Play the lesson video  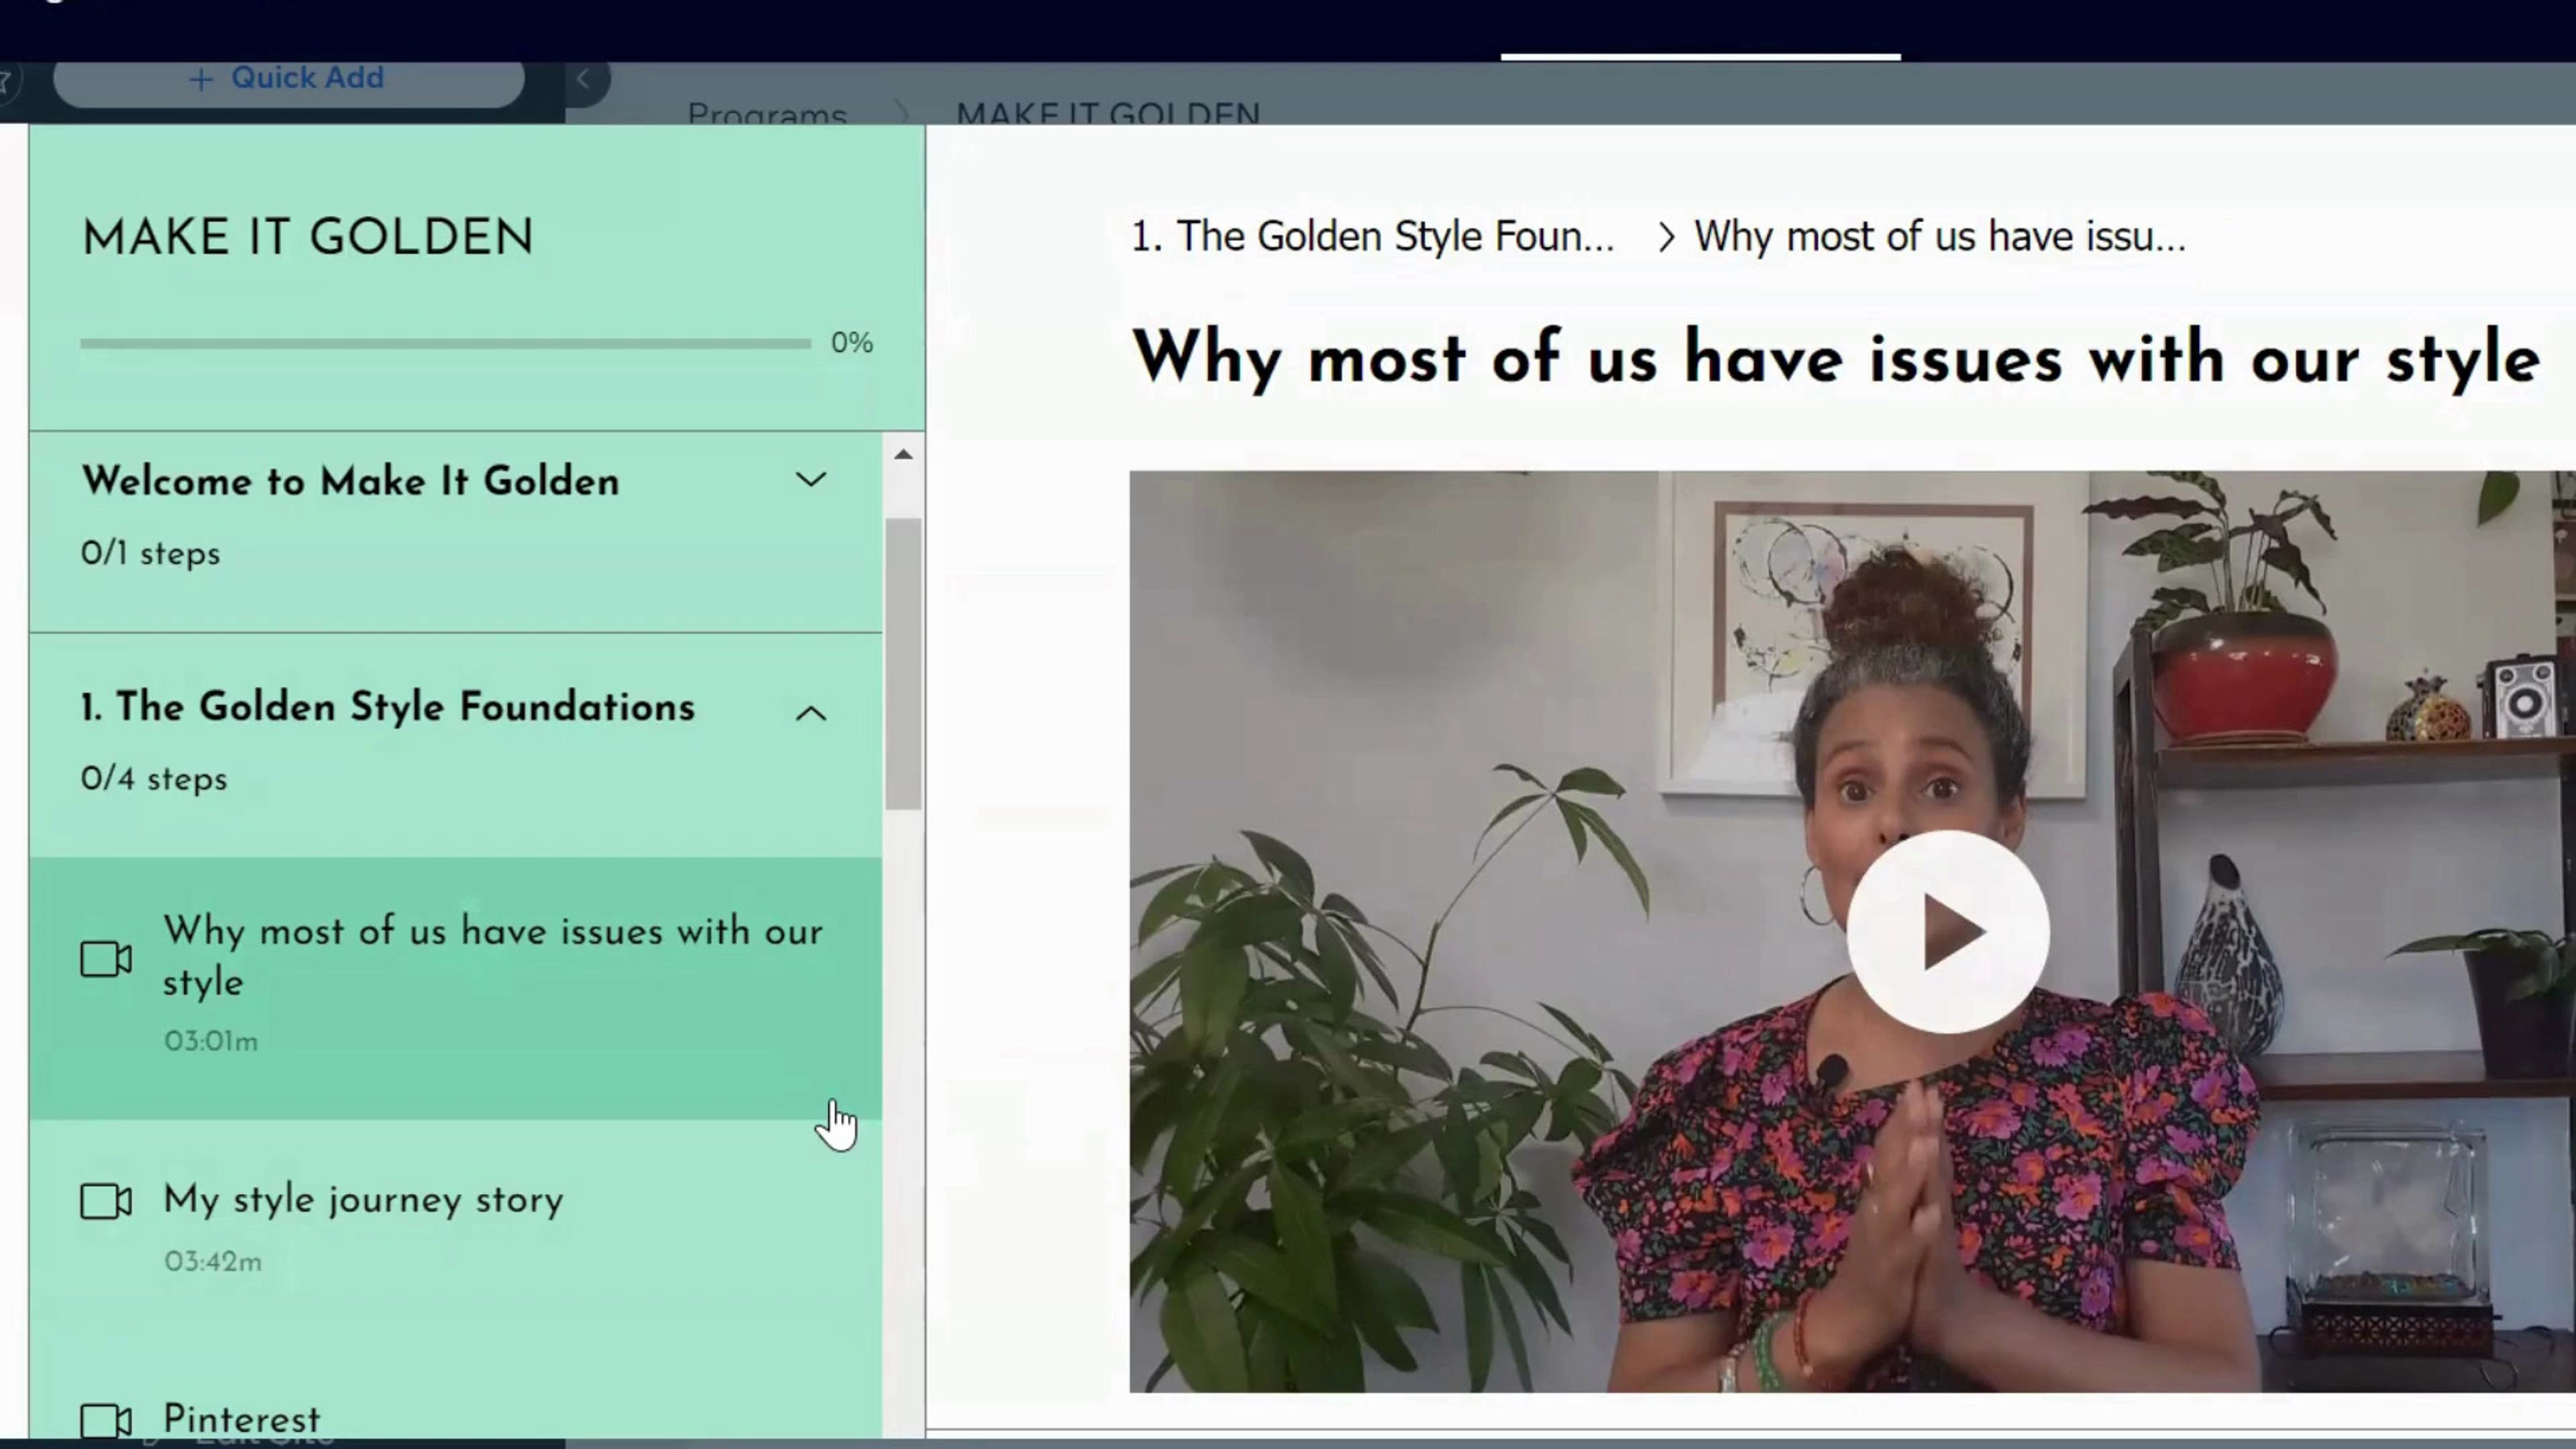(x=1947, y=932)
